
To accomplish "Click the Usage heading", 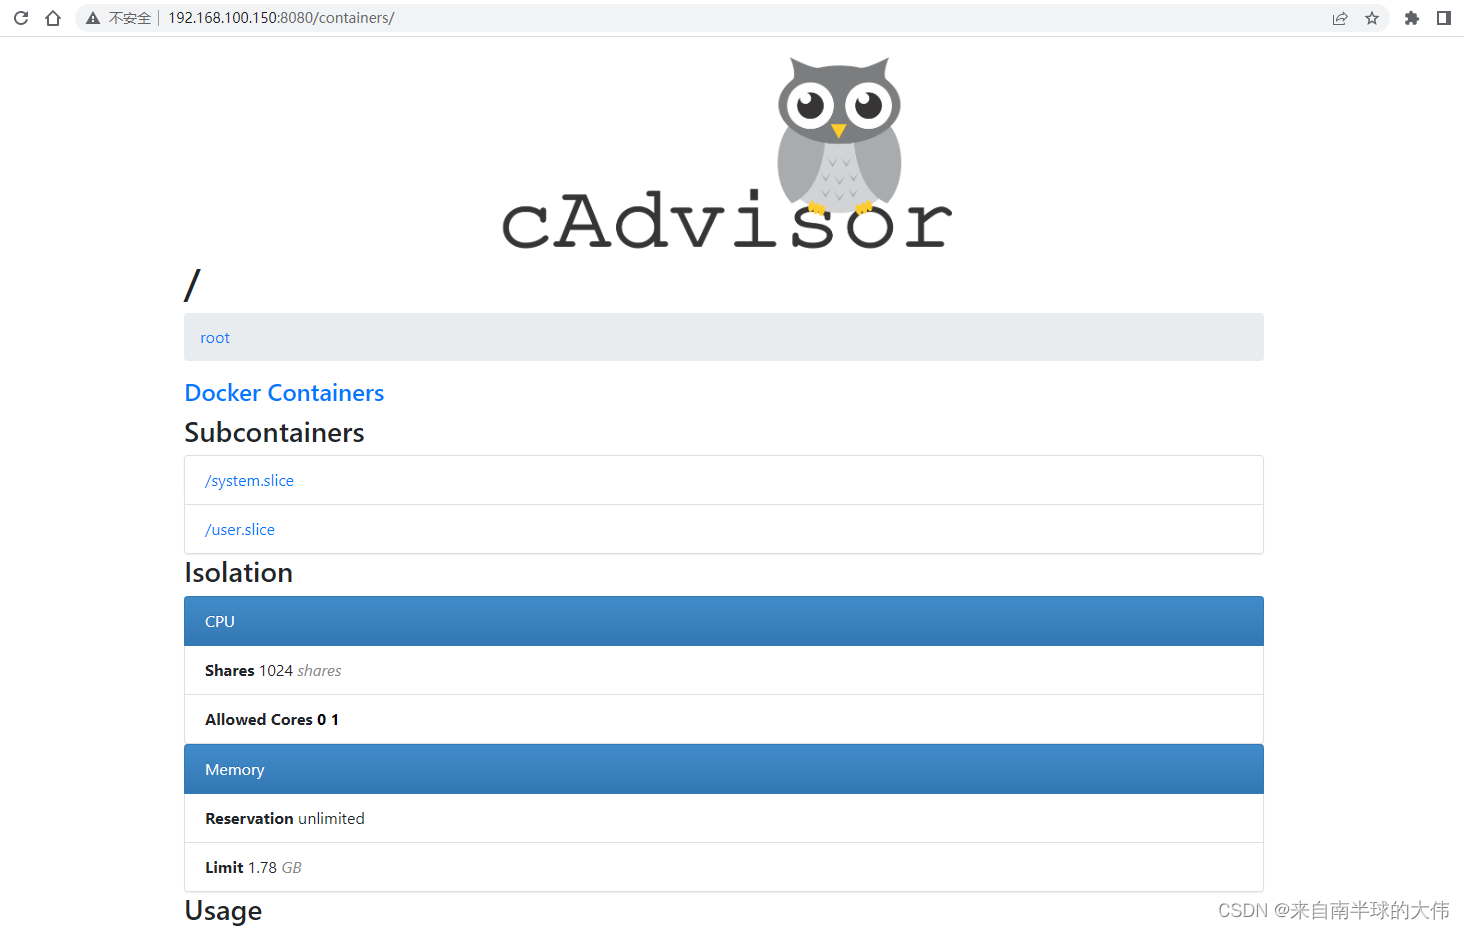I will point(223,911).
